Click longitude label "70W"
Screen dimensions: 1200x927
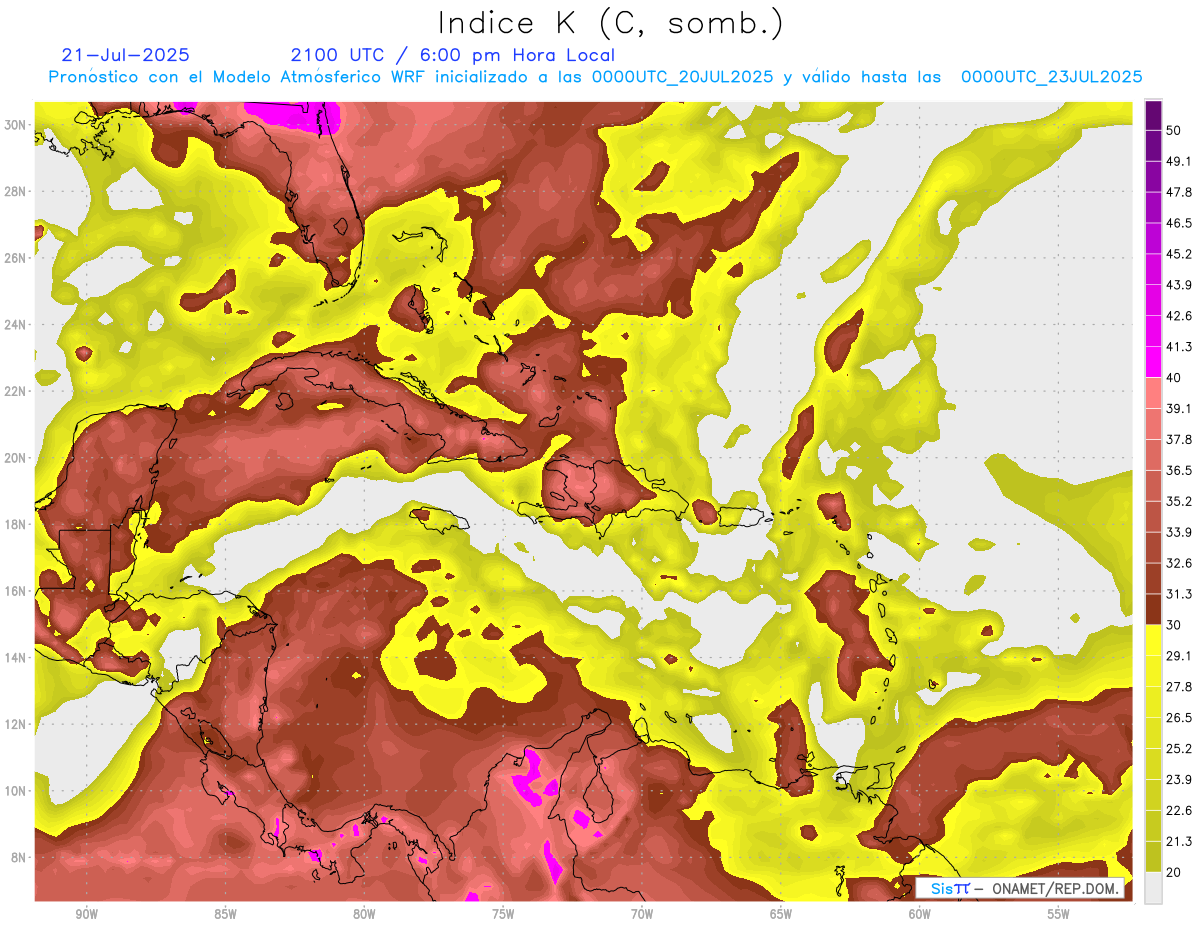tap(642, 914)
